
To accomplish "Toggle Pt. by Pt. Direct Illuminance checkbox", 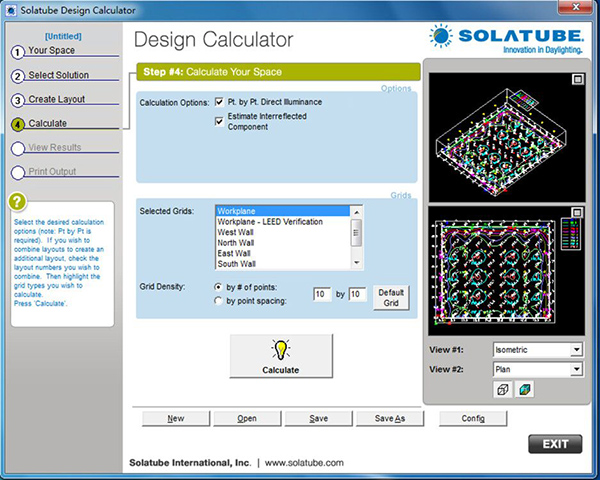I will (x=220, y=102).
